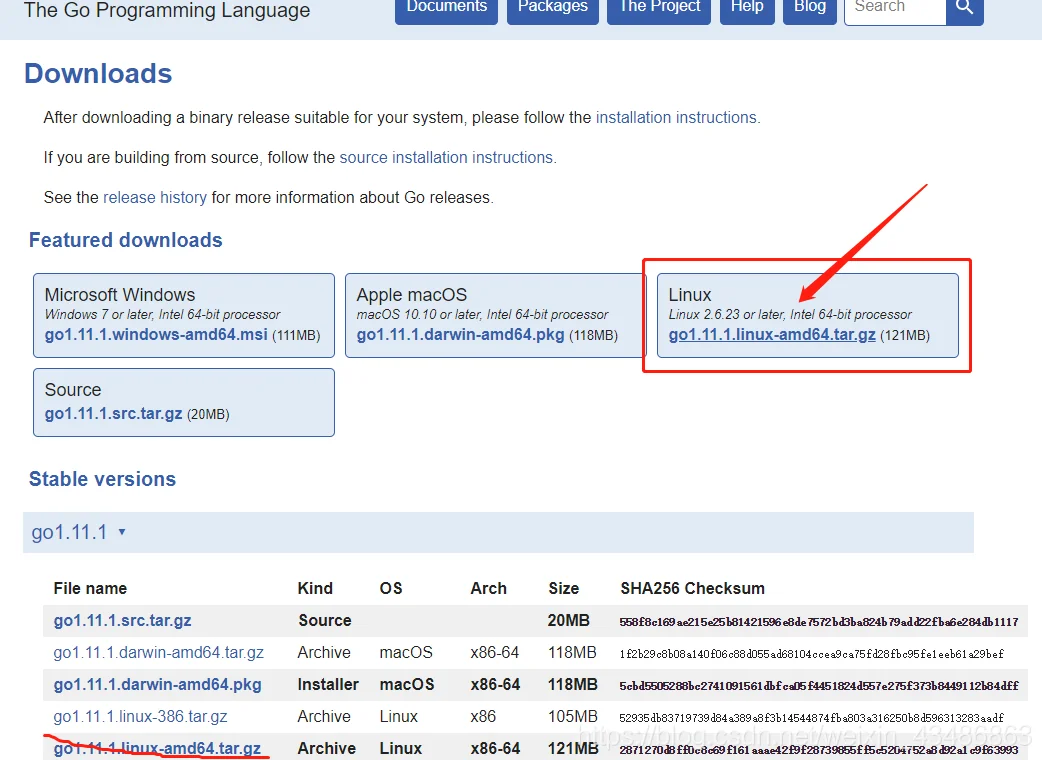
Task: Click the 105MB size cell
Action: [573, 716]
